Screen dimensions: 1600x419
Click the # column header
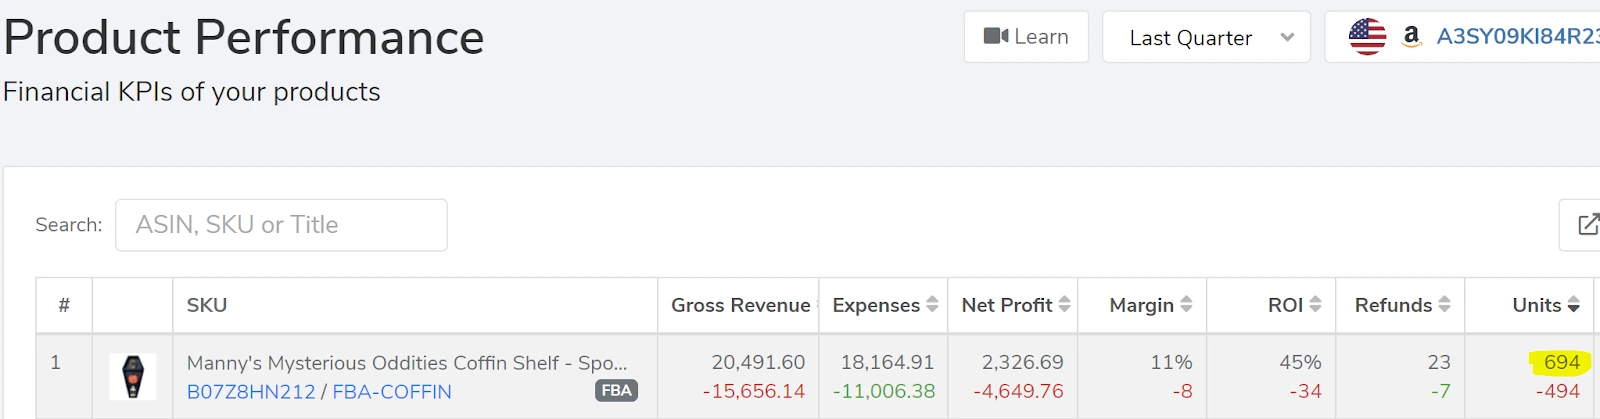click(x=64, y=305)
